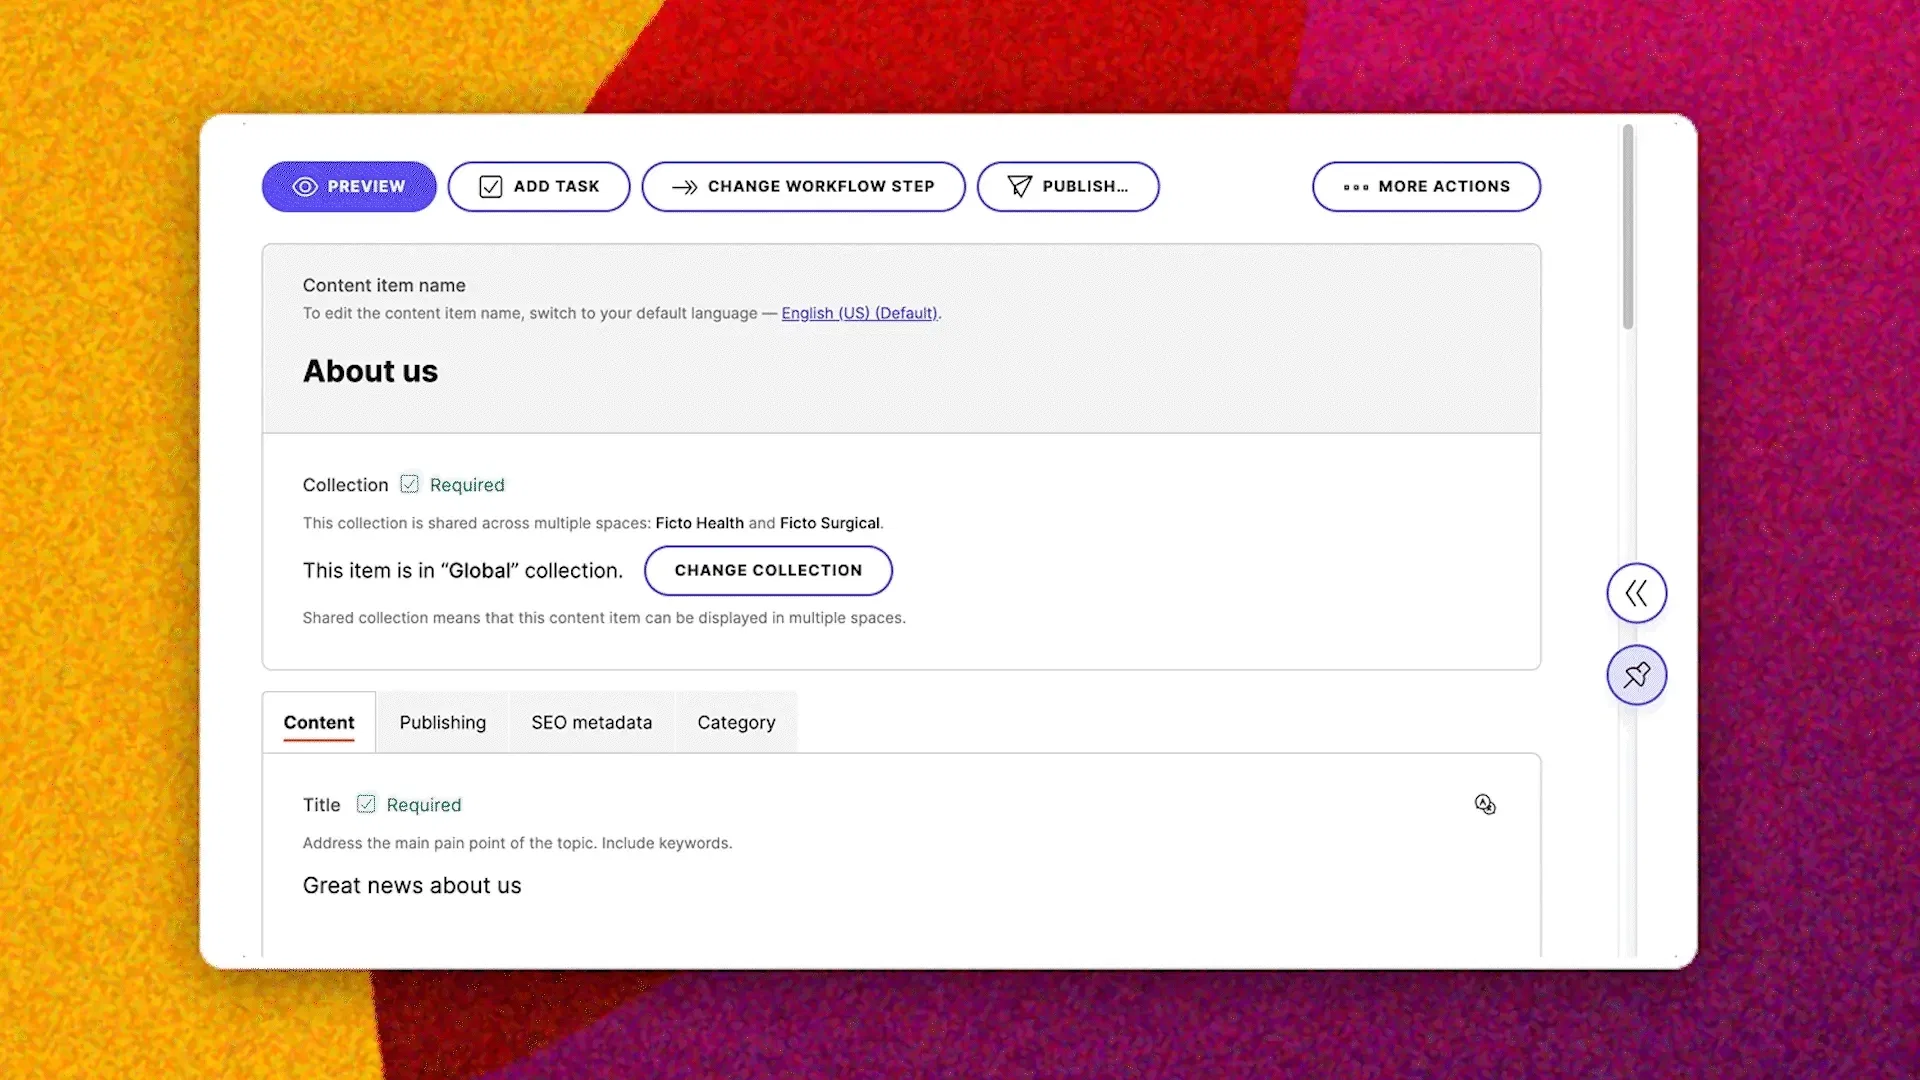
Task: Select the checkmark icon on Add Task
Action: [x=489, y=186]
